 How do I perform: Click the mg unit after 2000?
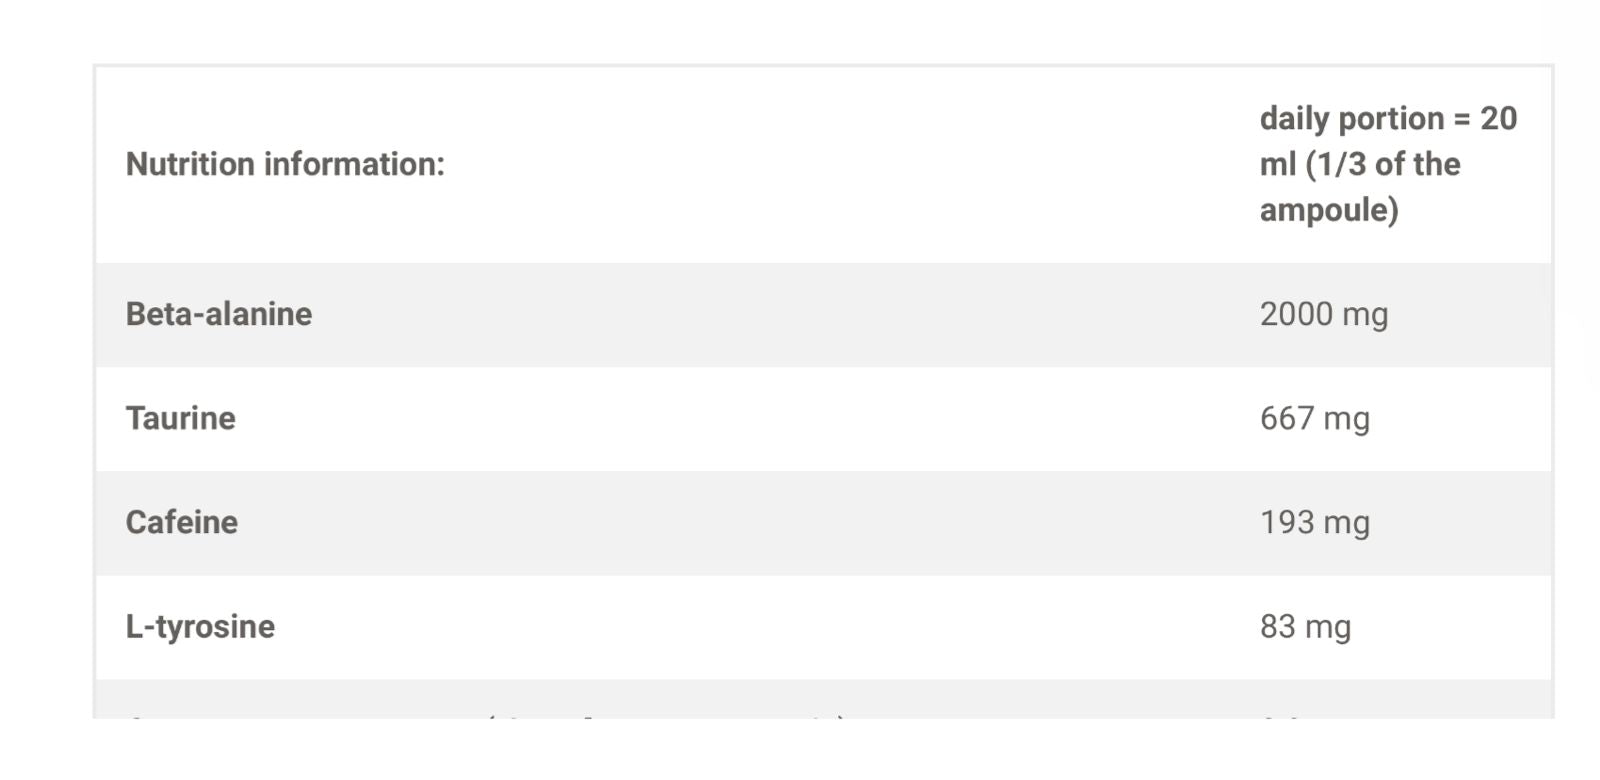tap(1365, 315)
